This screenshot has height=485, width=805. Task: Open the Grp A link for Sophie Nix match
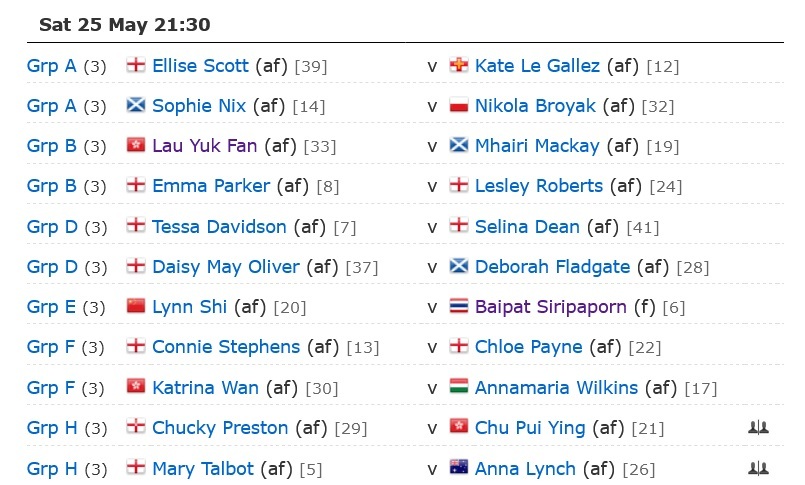click(x=51, y=106)
